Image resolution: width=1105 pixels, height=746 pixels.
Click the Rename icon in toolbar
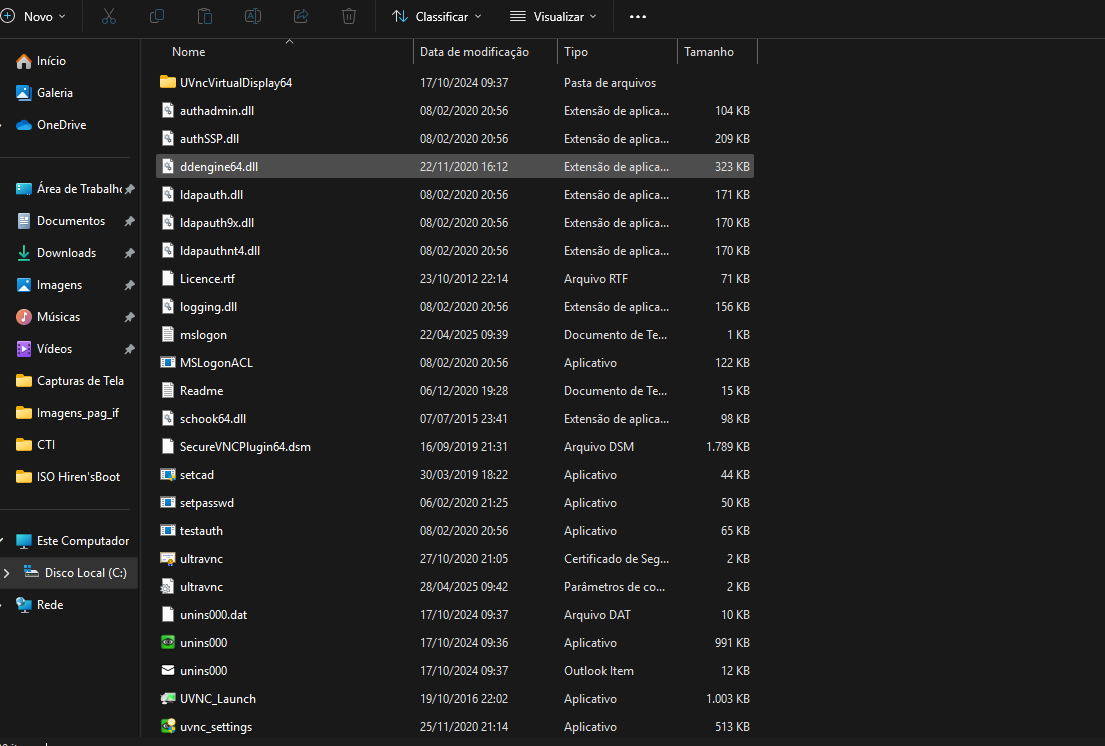[x=253, y=16]
